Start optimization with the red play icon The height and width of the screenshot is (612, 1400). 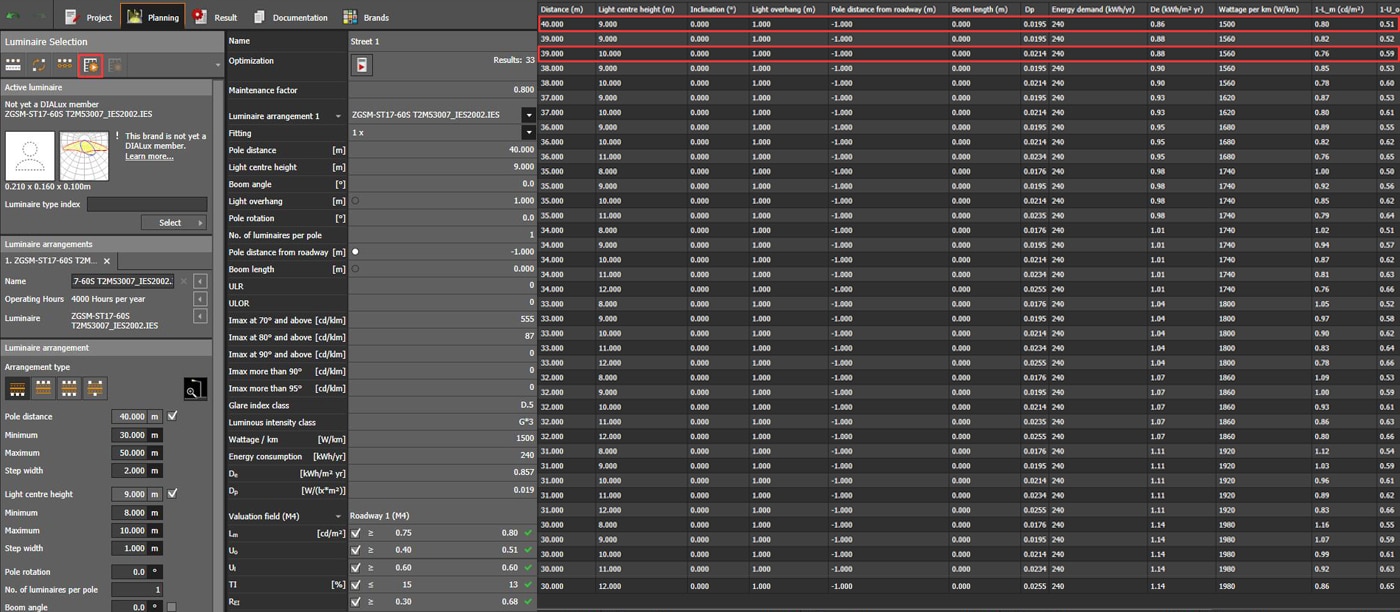(362, 65)
